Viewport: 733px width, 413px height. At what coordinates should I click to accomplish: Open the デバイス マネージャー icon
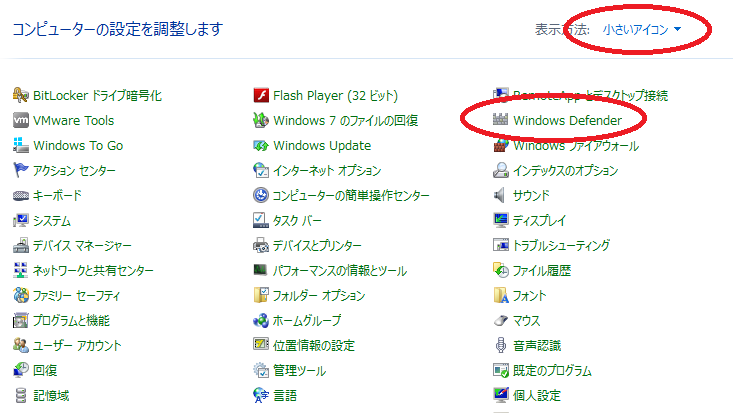tap(21, 246)
